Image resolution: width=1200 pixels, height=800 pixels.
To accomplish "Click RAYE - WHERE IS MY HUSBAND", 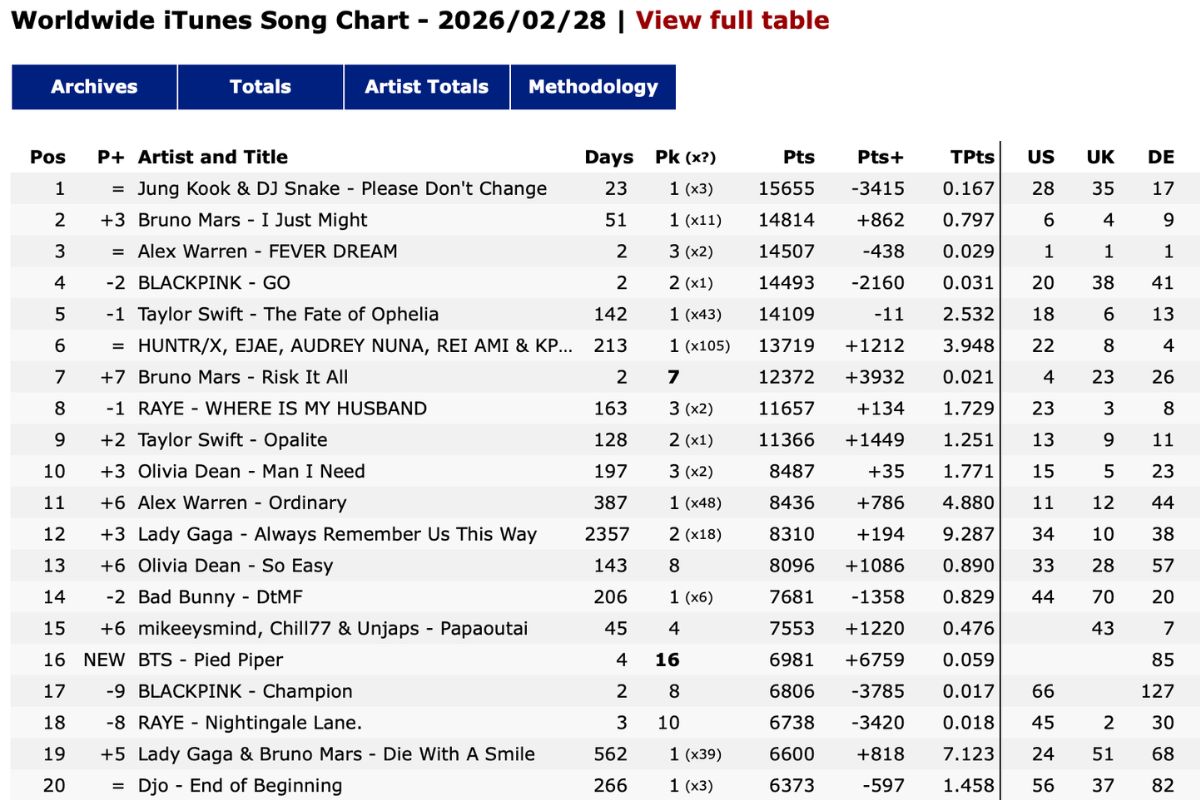I will (282, 408).
